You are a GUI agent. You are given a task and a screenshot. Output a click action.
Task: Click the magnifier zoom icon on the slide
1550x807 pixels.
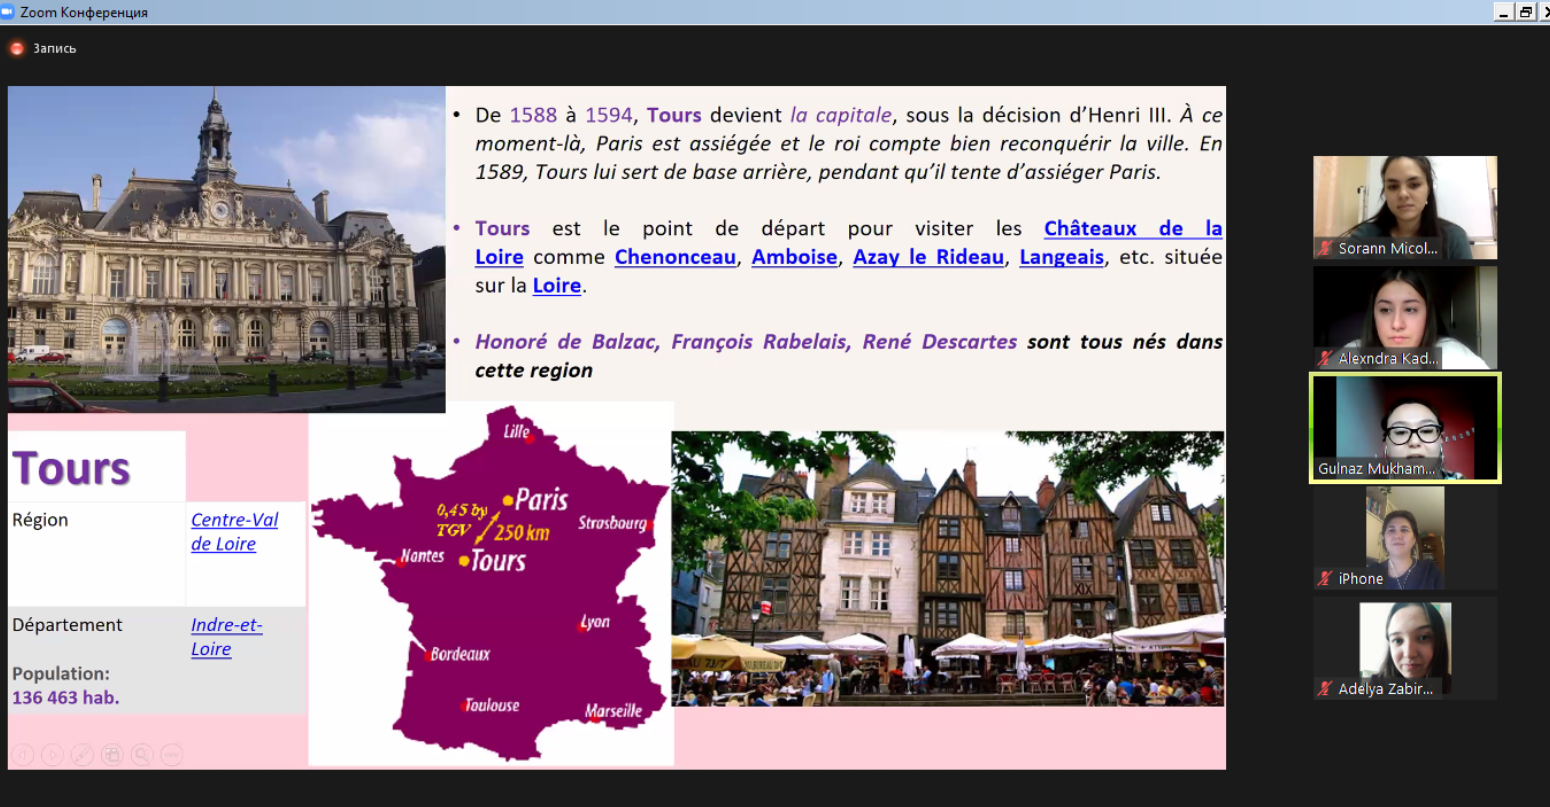tap(142, 755)
